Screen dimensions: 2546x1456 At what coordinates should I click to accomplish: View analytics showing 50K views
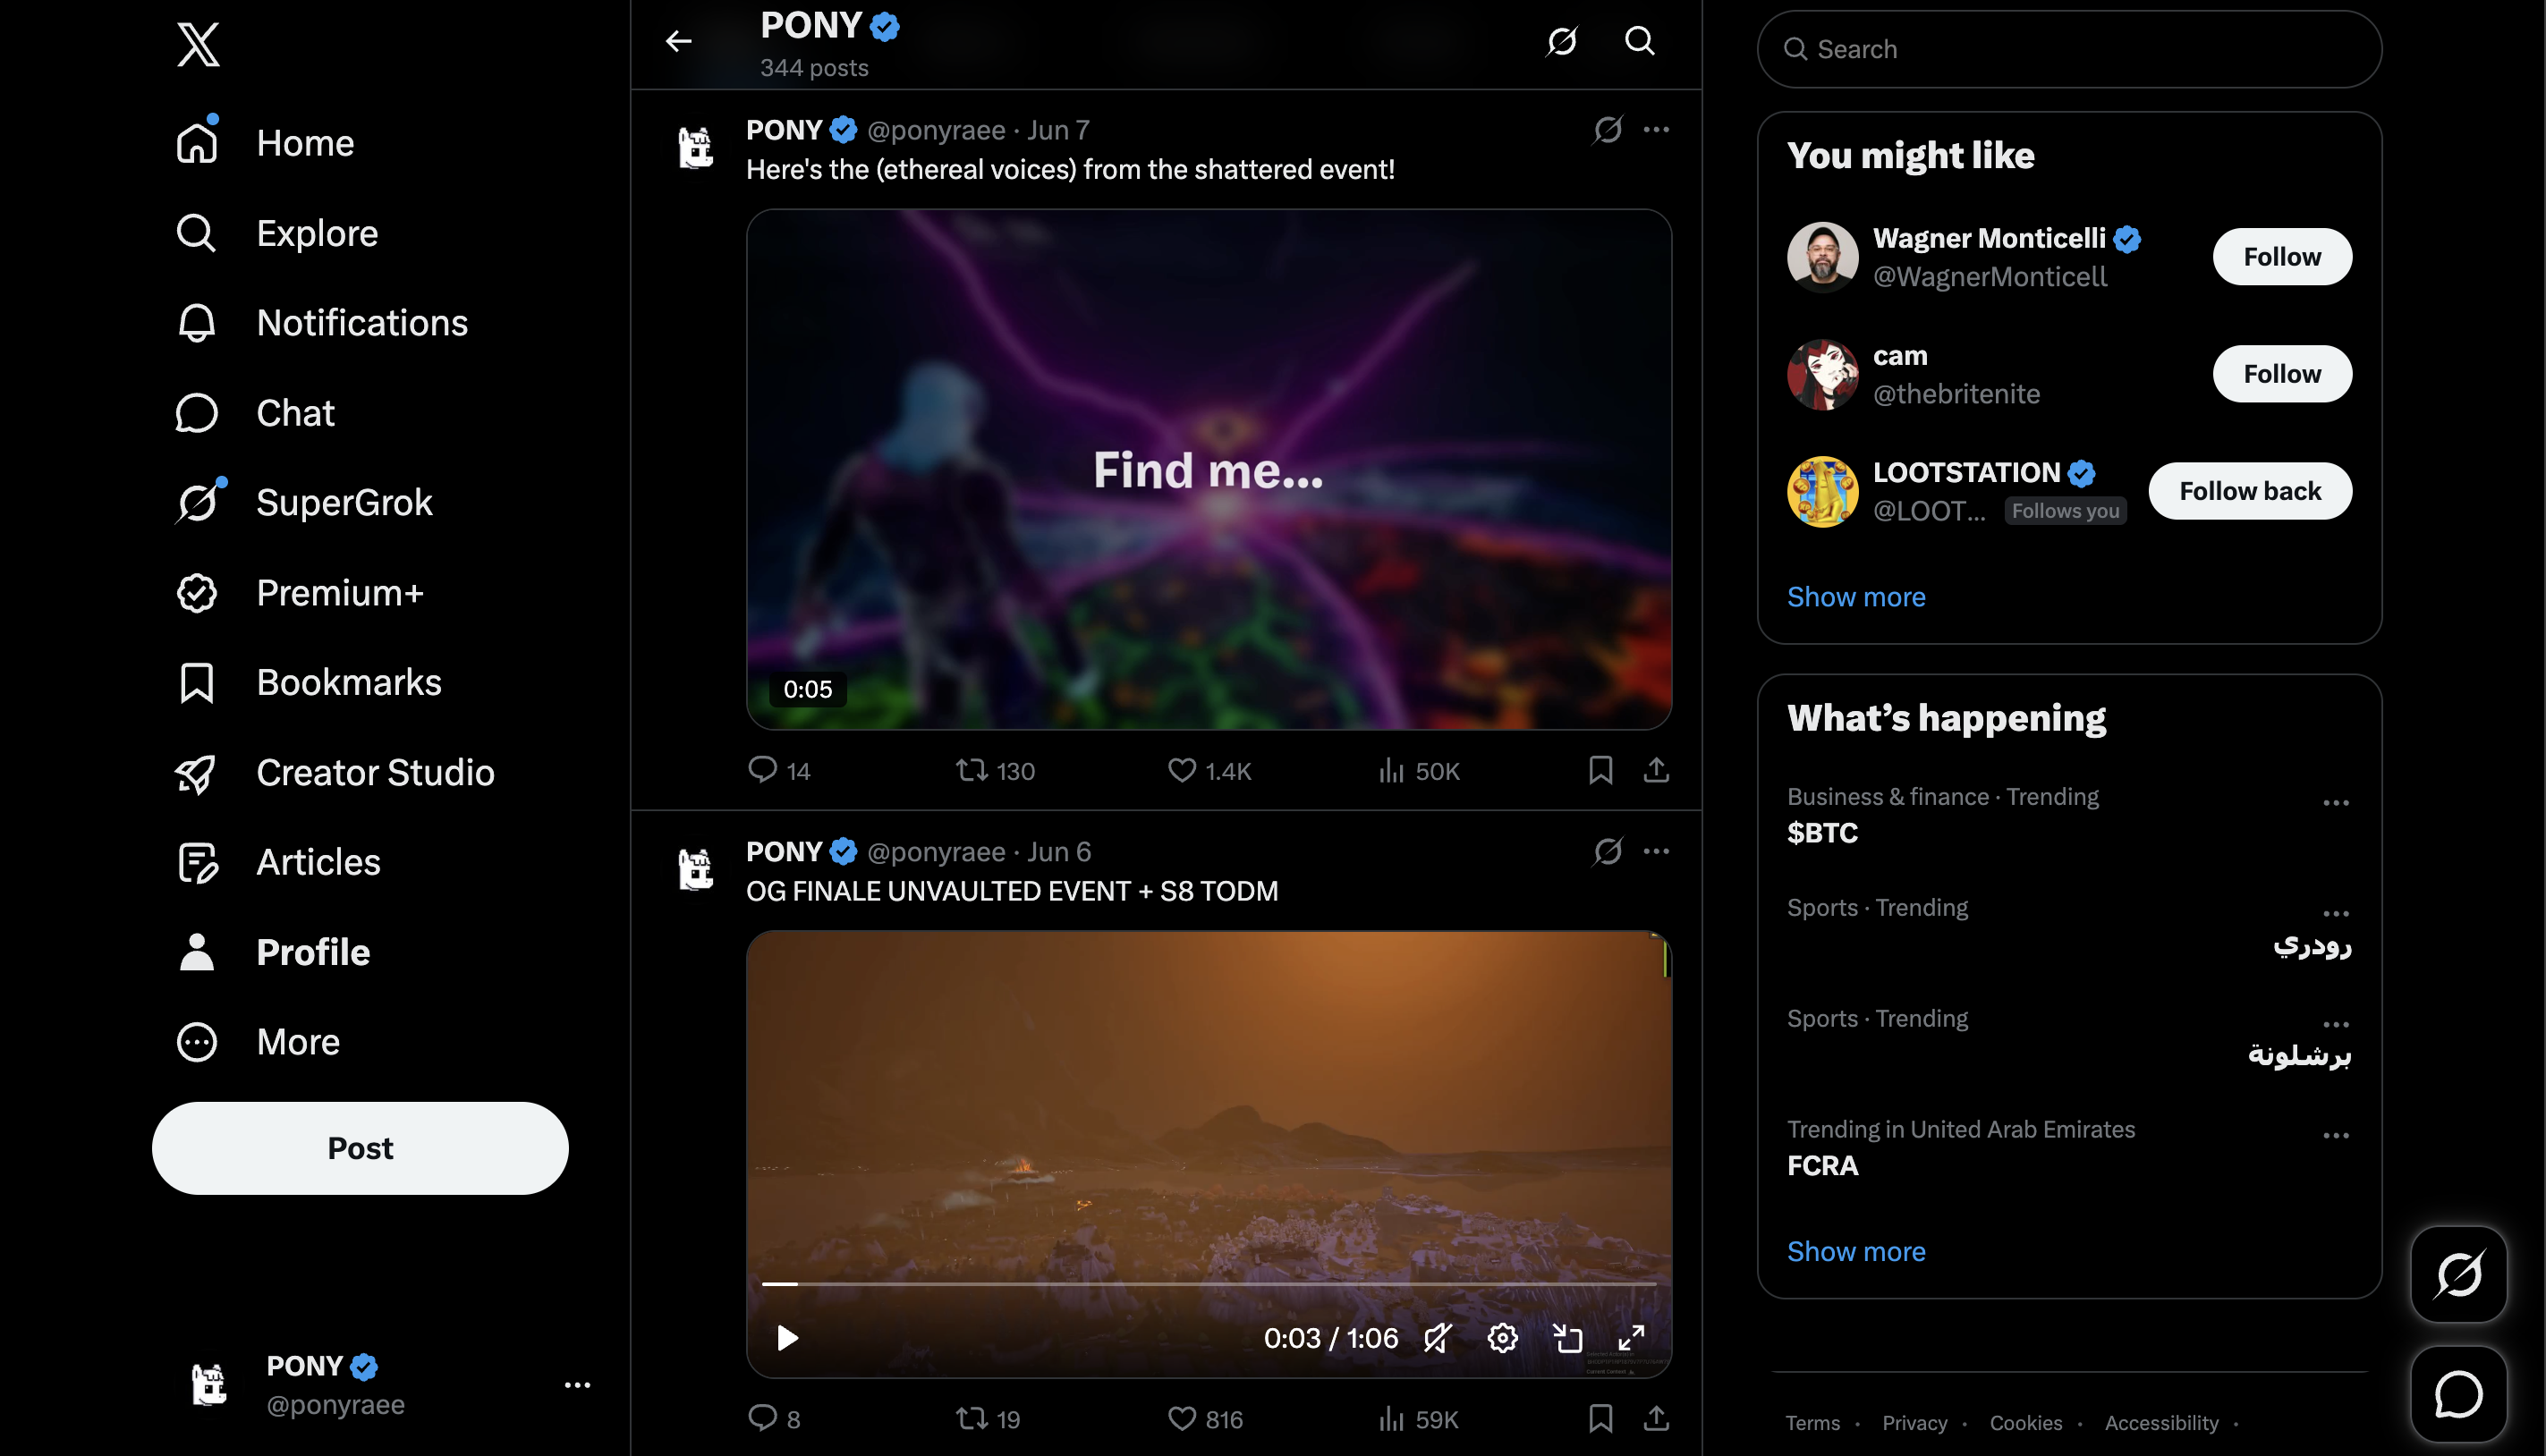tap(1419, 770)
